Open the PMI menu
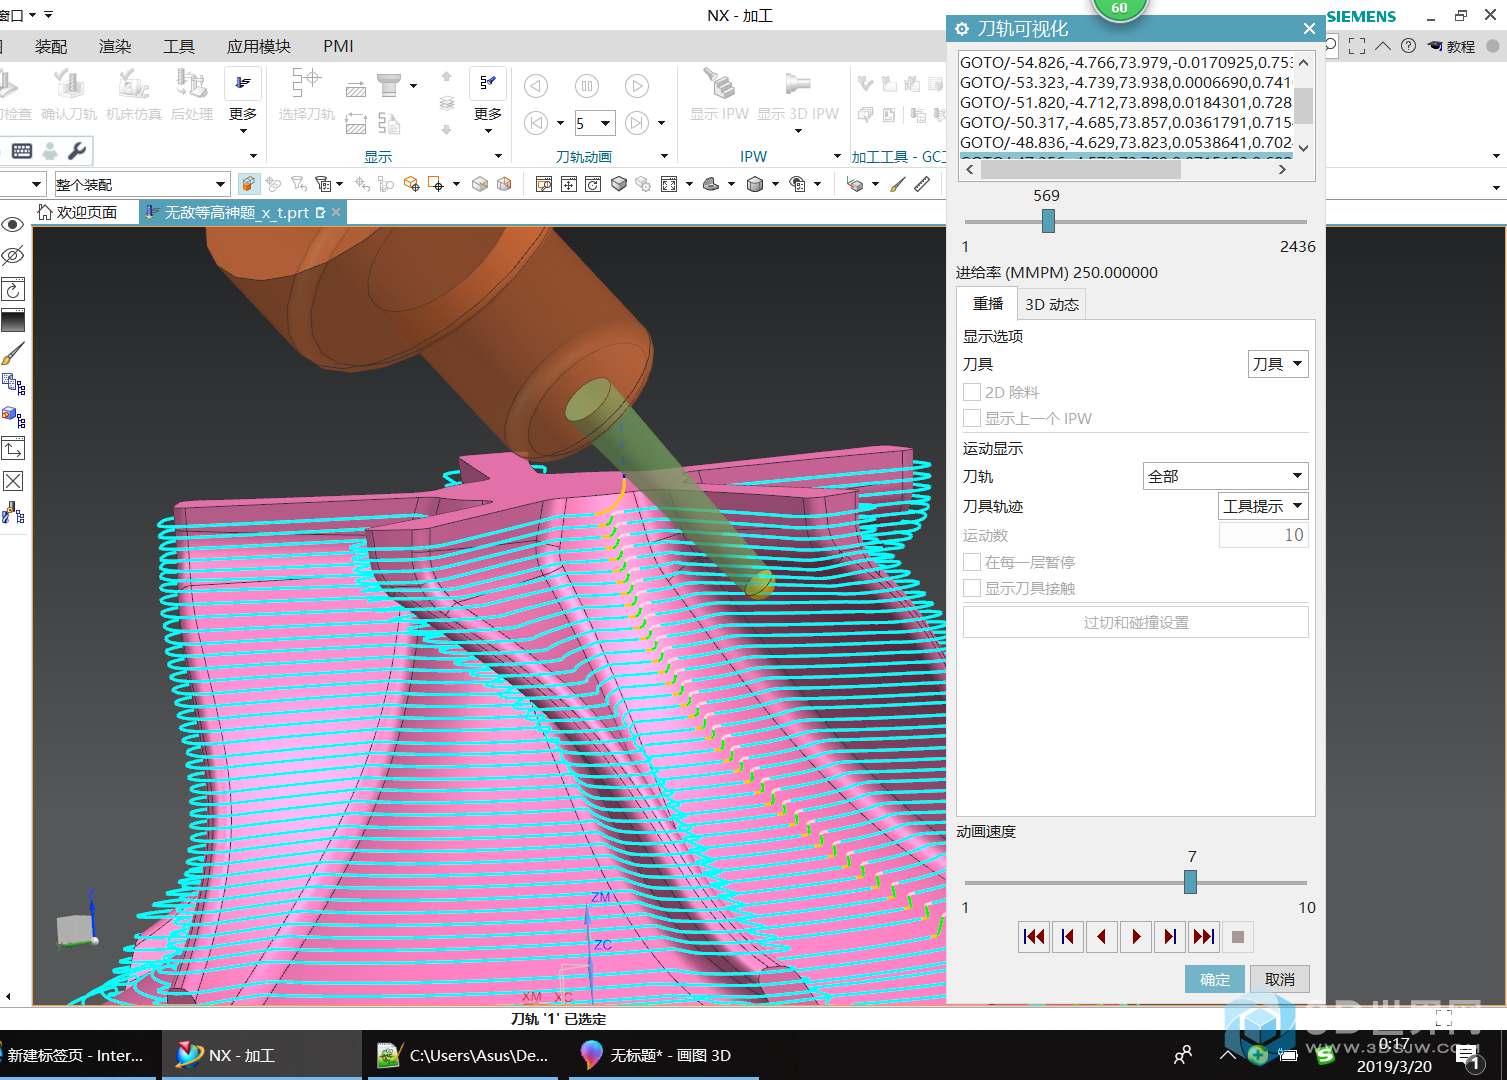 click(338, 46)
